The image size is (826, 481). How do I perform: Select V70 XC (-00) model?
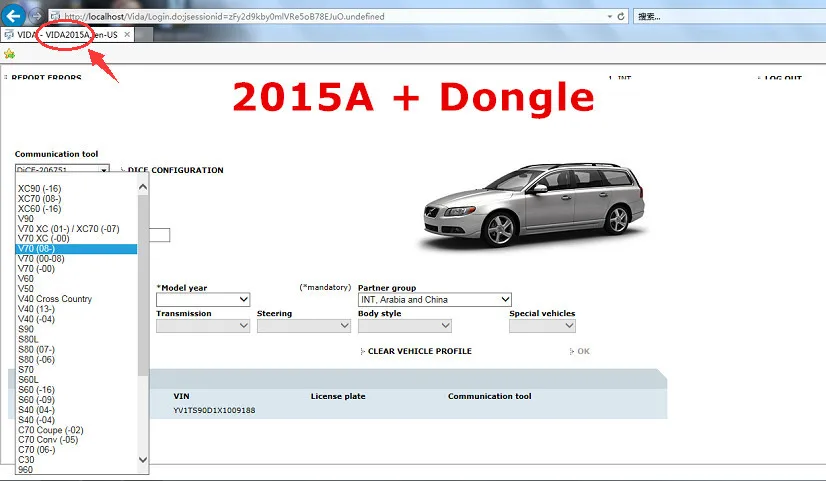[x=76, y=238]
